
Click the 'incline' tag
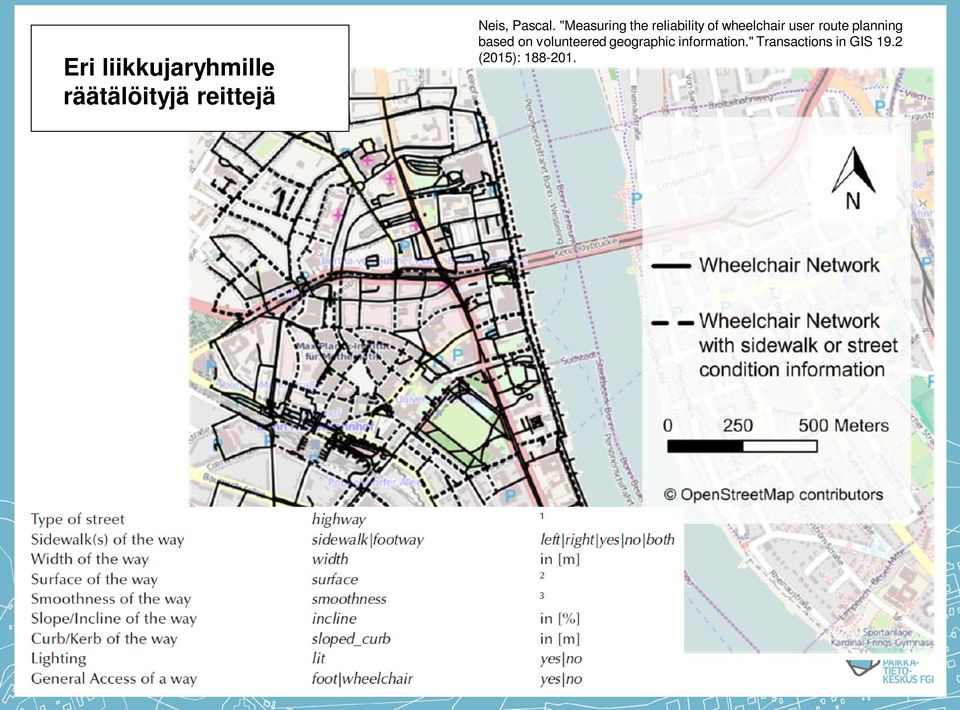tap(334, 618)
